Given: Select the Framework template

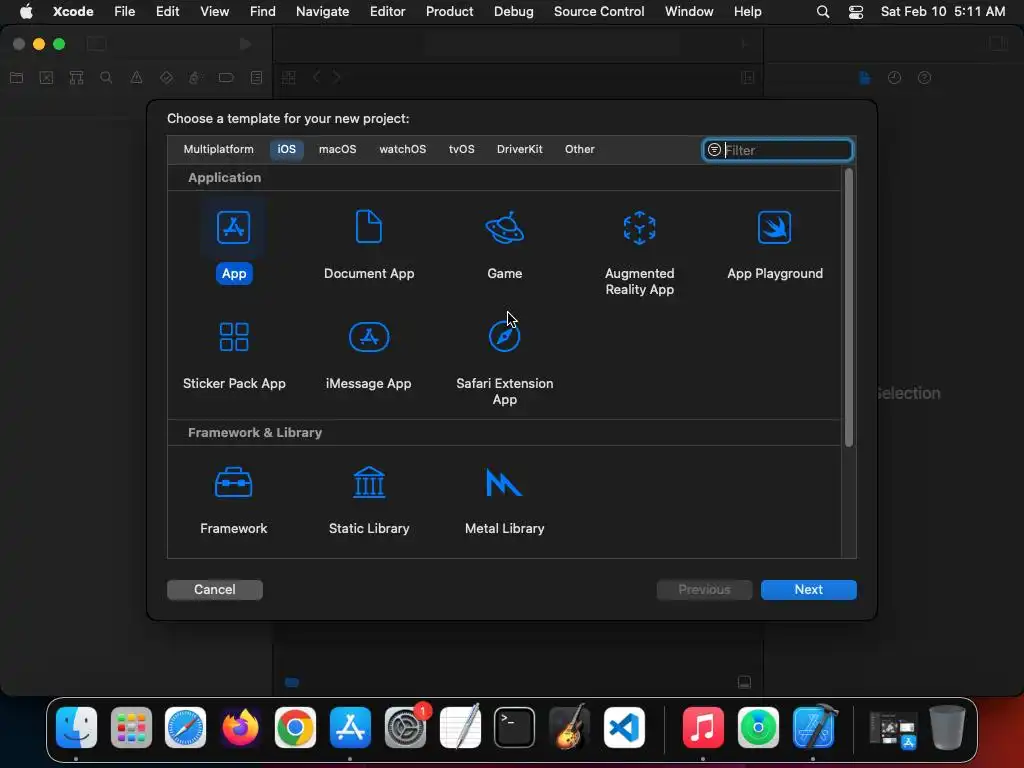Looking at the screenshot, I should [x=233, y=500].
